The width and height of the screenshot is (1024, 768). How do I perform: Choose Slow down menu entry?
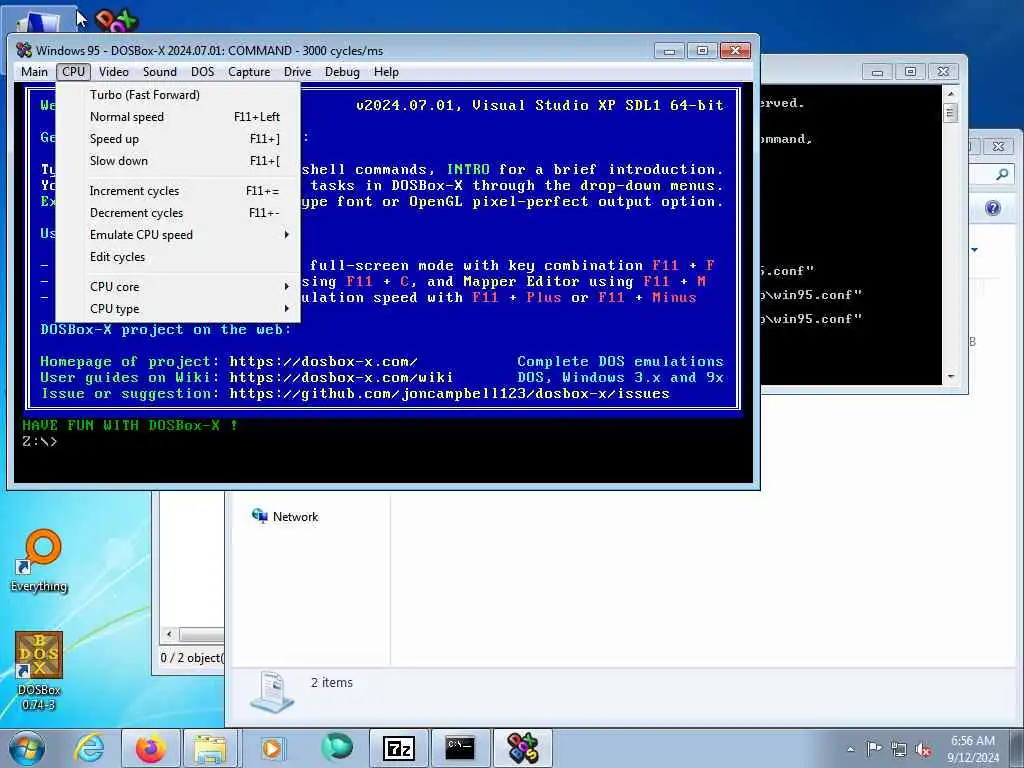coord(178,161)
